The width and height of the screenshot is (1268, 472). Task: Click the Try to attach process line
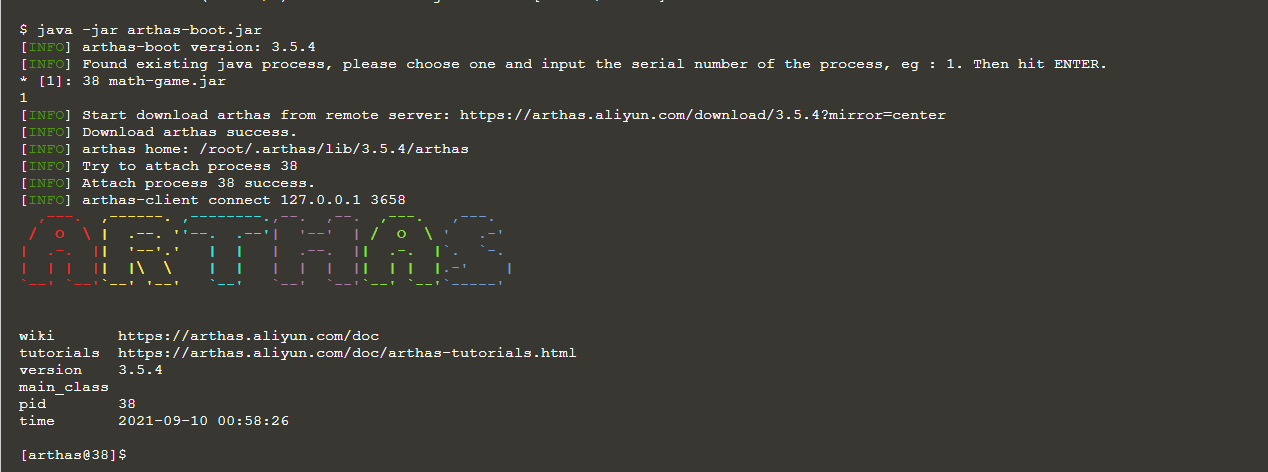pyautogui.click(x=189, y=166)
